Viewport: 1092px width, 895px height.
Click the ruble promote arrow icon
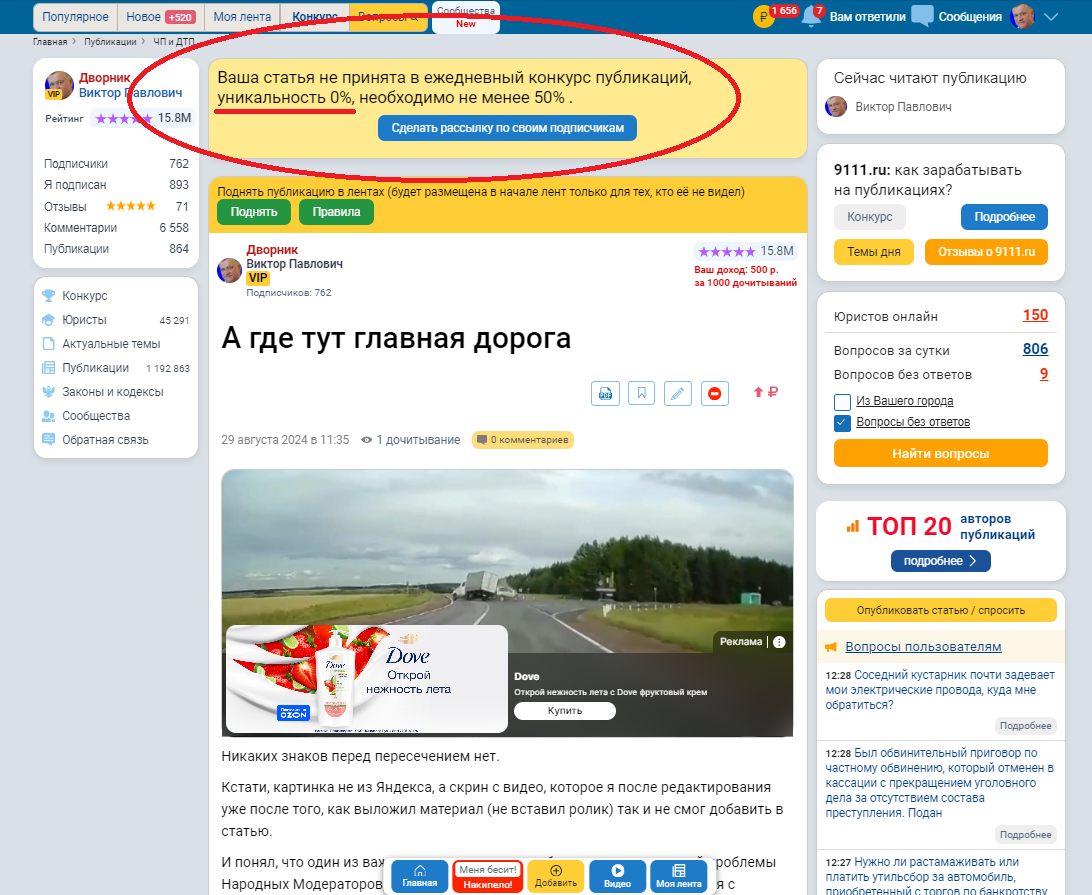pos(765,393)
